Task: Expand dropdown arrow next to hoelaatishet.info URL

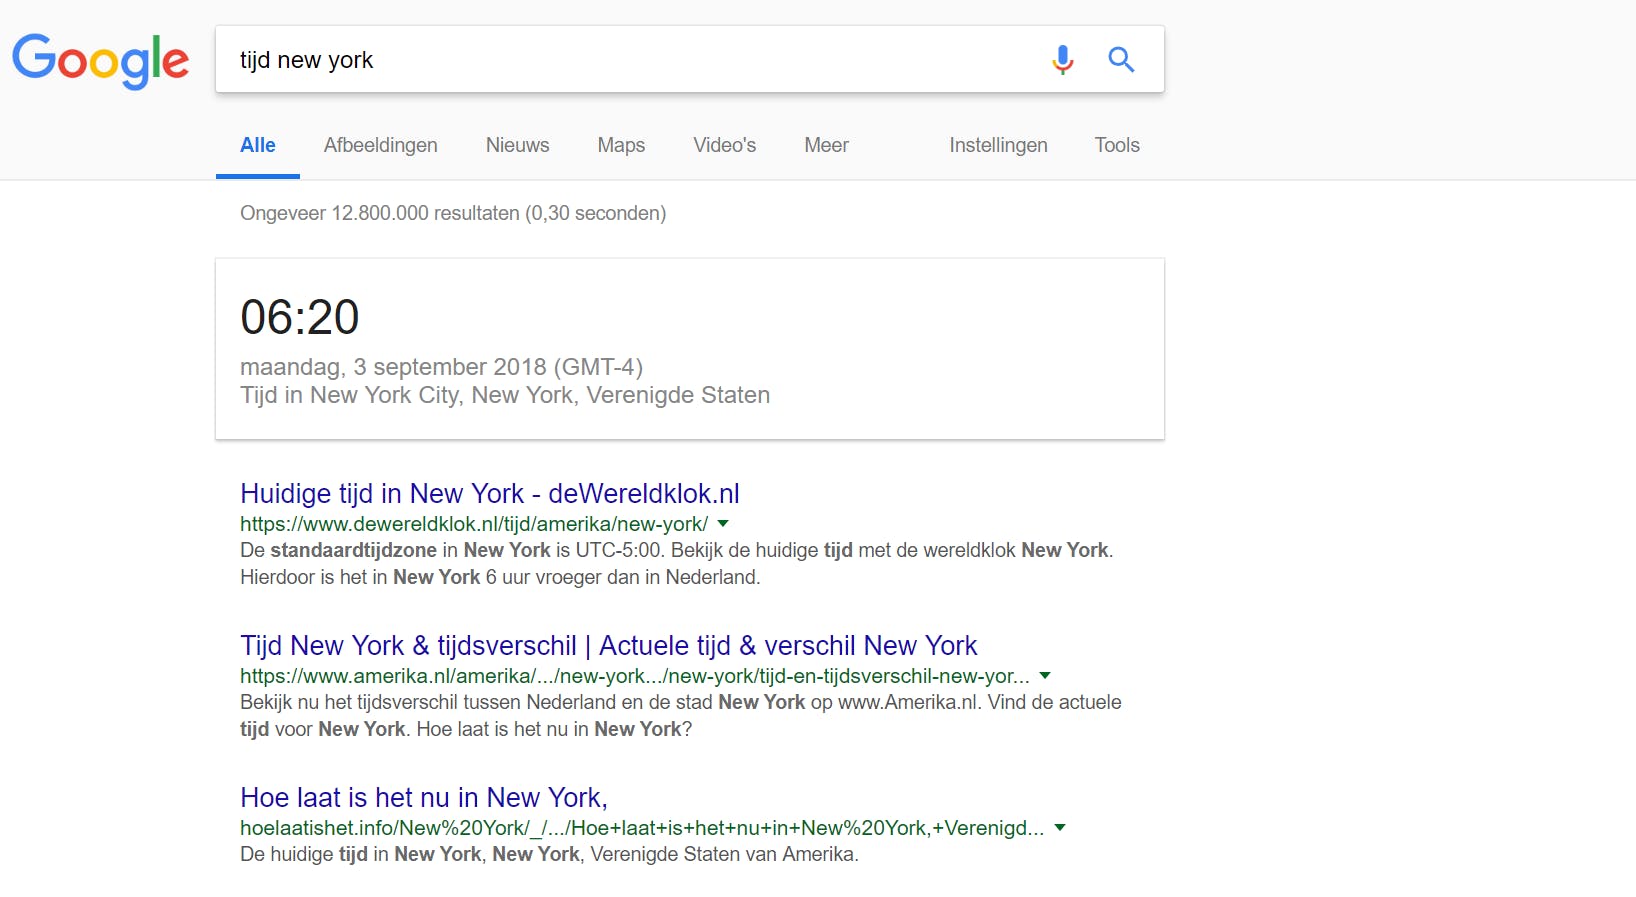Action: pos(1060,827)
